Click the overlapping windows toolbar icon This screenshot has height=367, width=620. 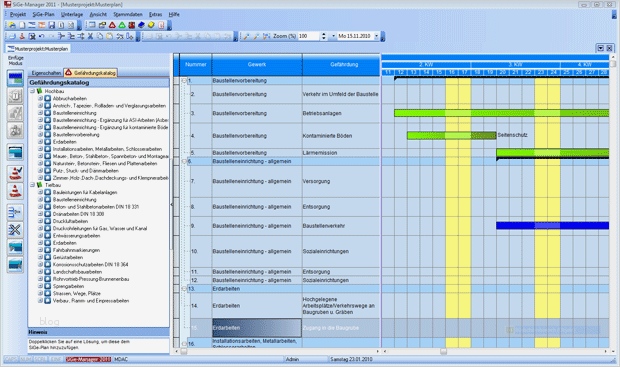coord(102,25)
